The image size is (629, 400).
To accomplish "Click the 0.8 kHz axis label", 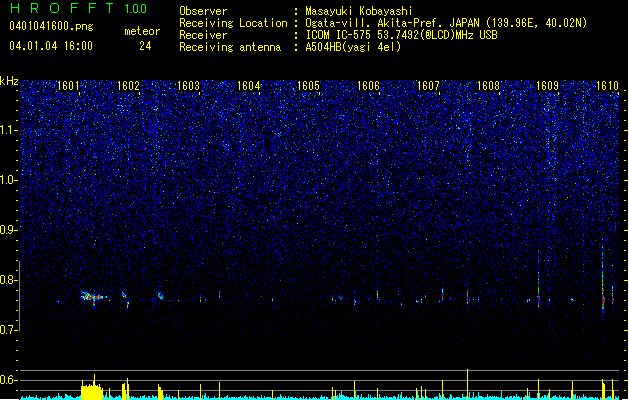I will (x=9, y=280).
